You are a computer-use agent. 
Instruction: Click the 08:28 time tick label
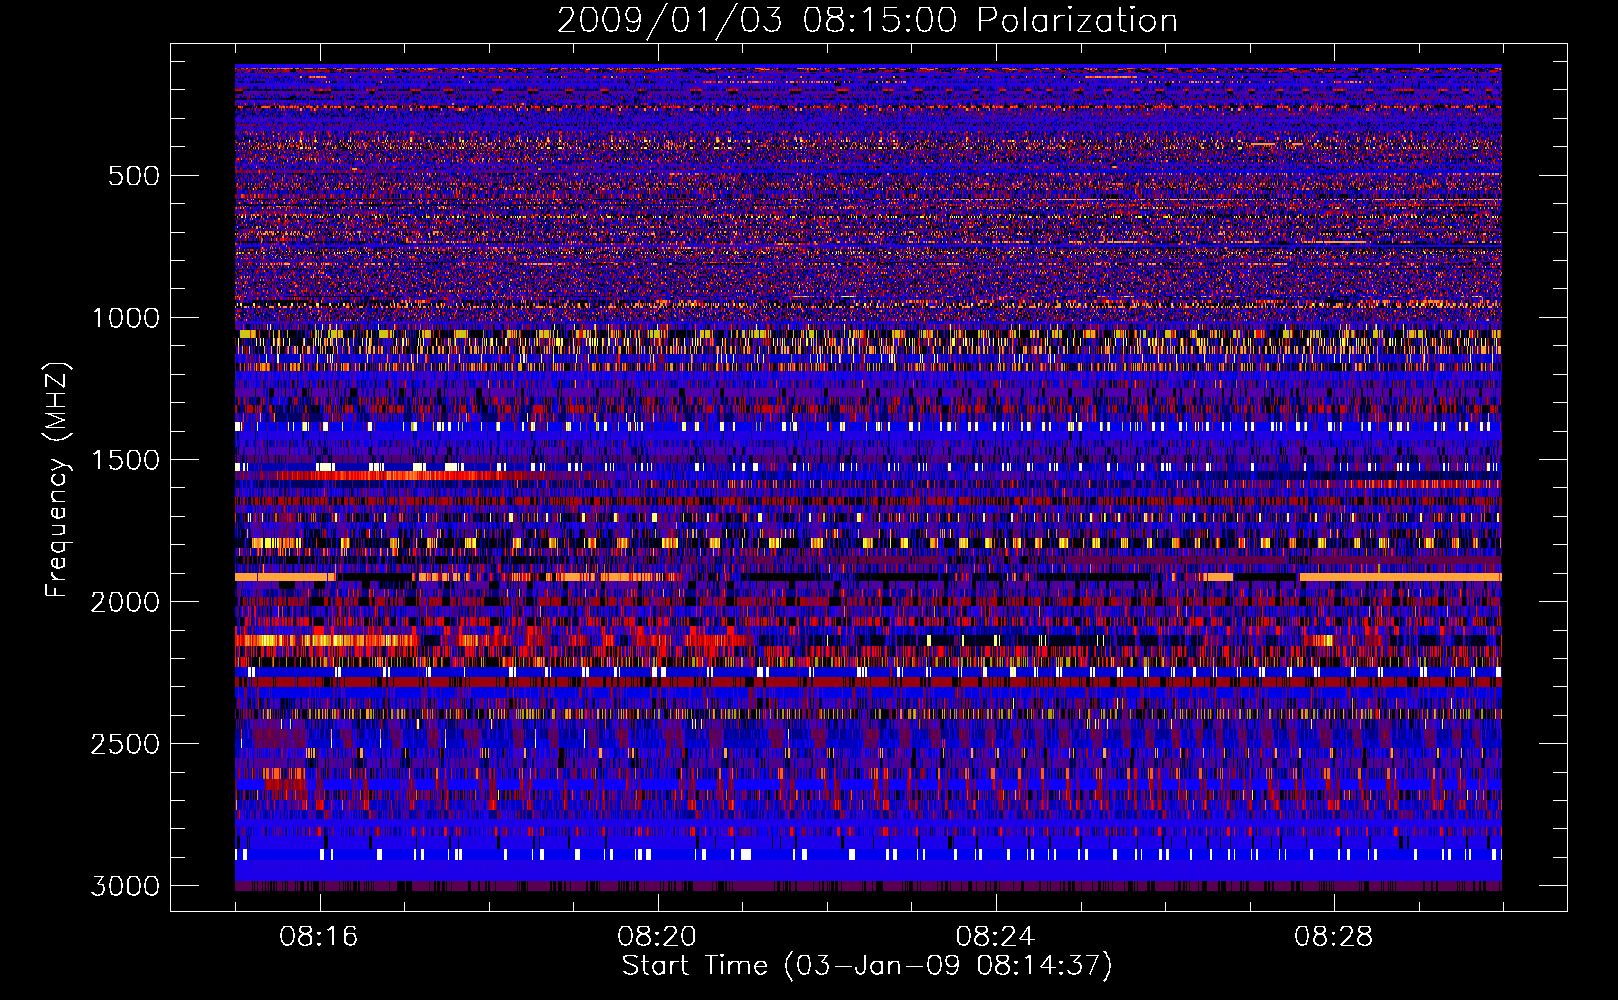coord(1333,937)
